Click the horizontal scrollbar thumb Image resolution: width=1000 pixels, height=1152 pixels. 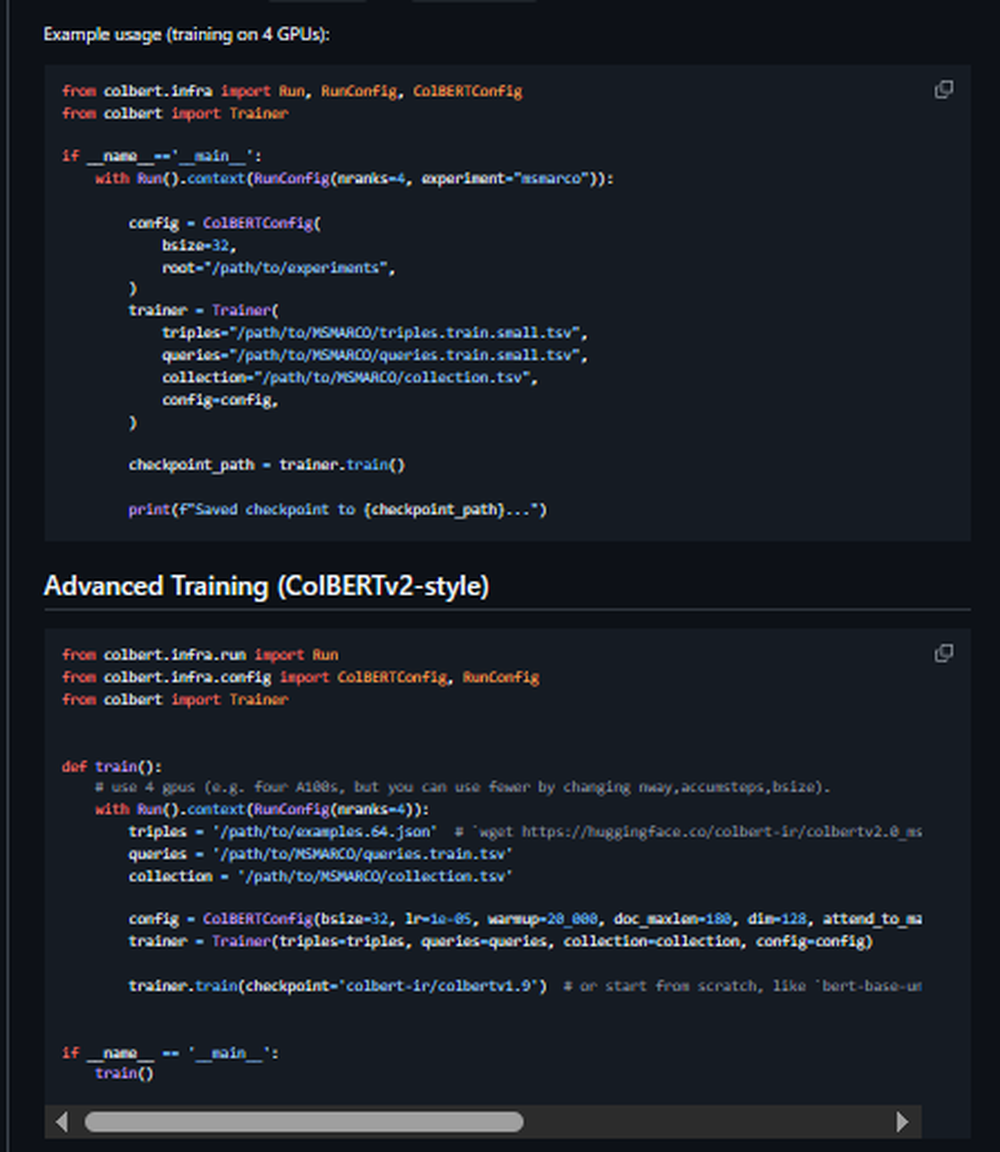point(303,1121)
